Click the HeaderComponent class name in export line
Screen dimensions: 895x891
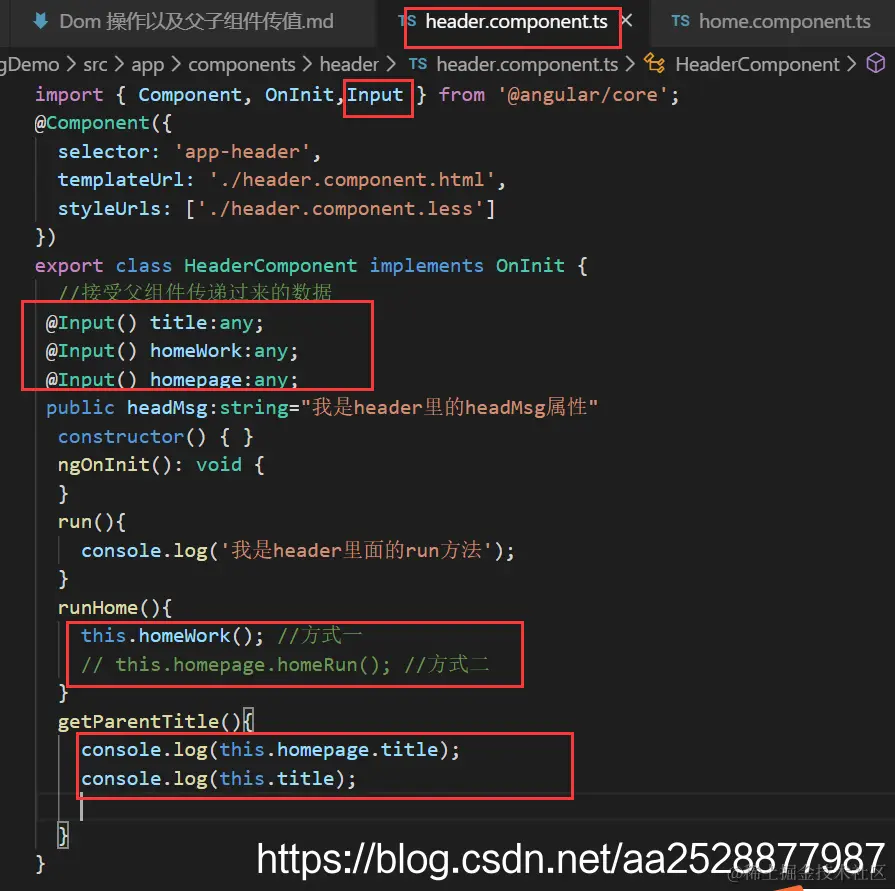click(x=271, y=266)
